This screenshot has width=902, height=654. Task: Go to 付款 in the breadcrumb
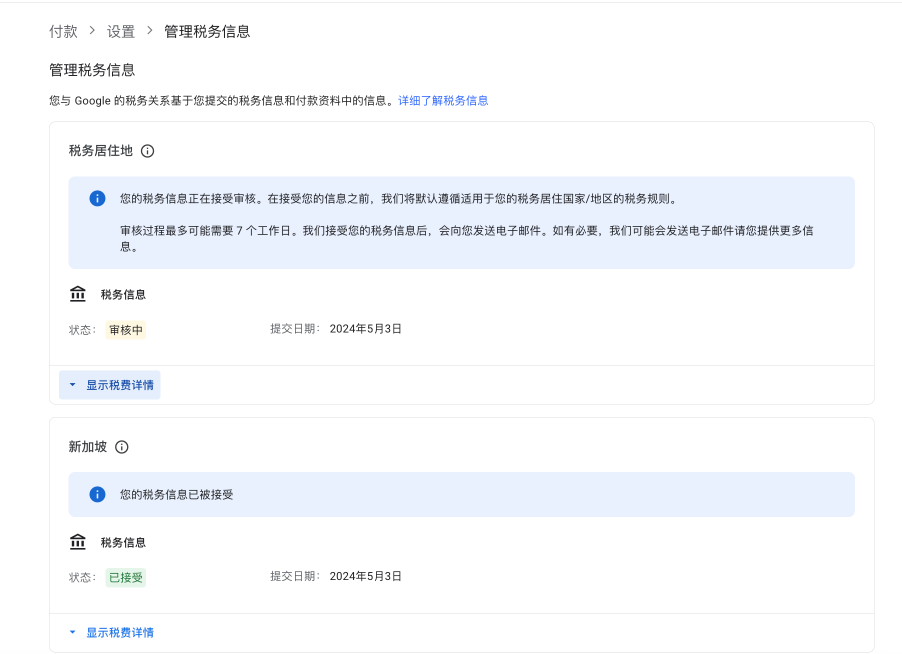click(63, 31)
